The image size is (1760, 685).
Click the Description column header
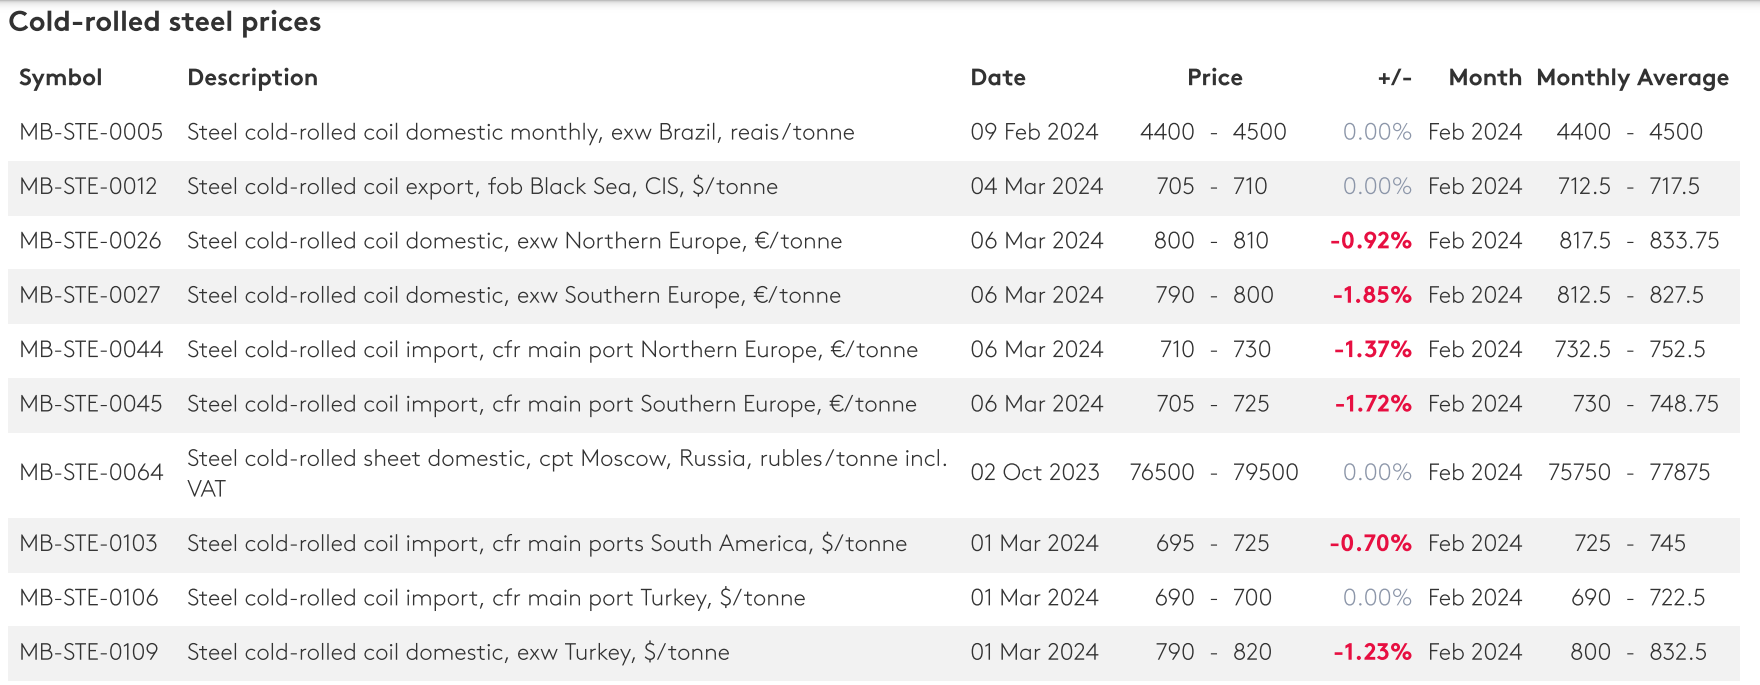(252, 78)
